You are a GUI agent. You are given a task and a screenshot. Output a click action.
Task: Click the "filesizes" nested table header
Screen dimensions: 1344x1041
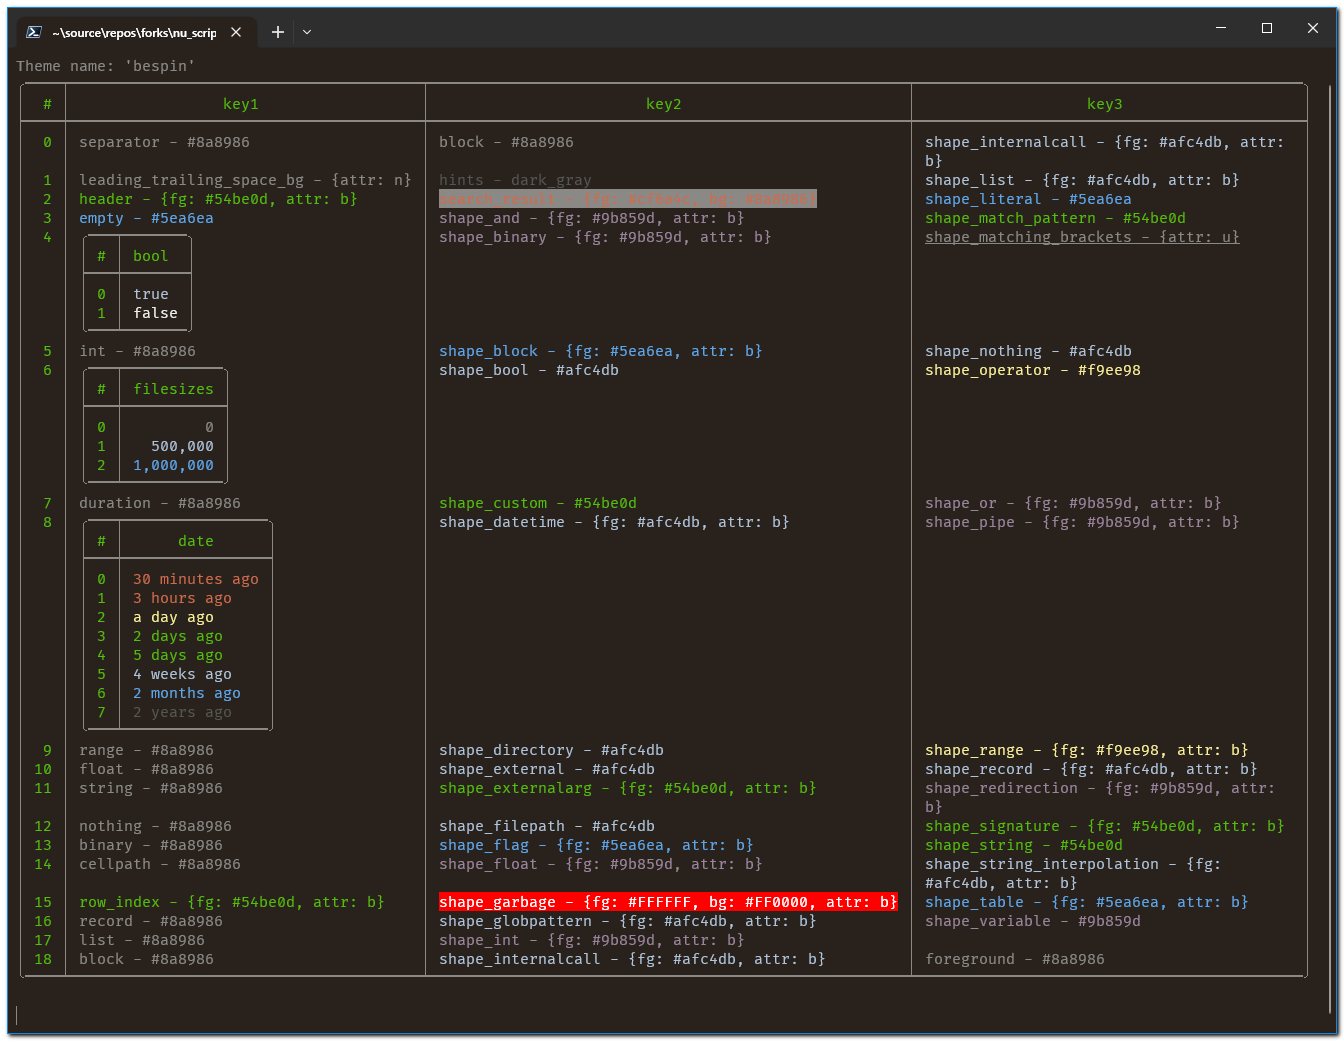tap(174, 389)
